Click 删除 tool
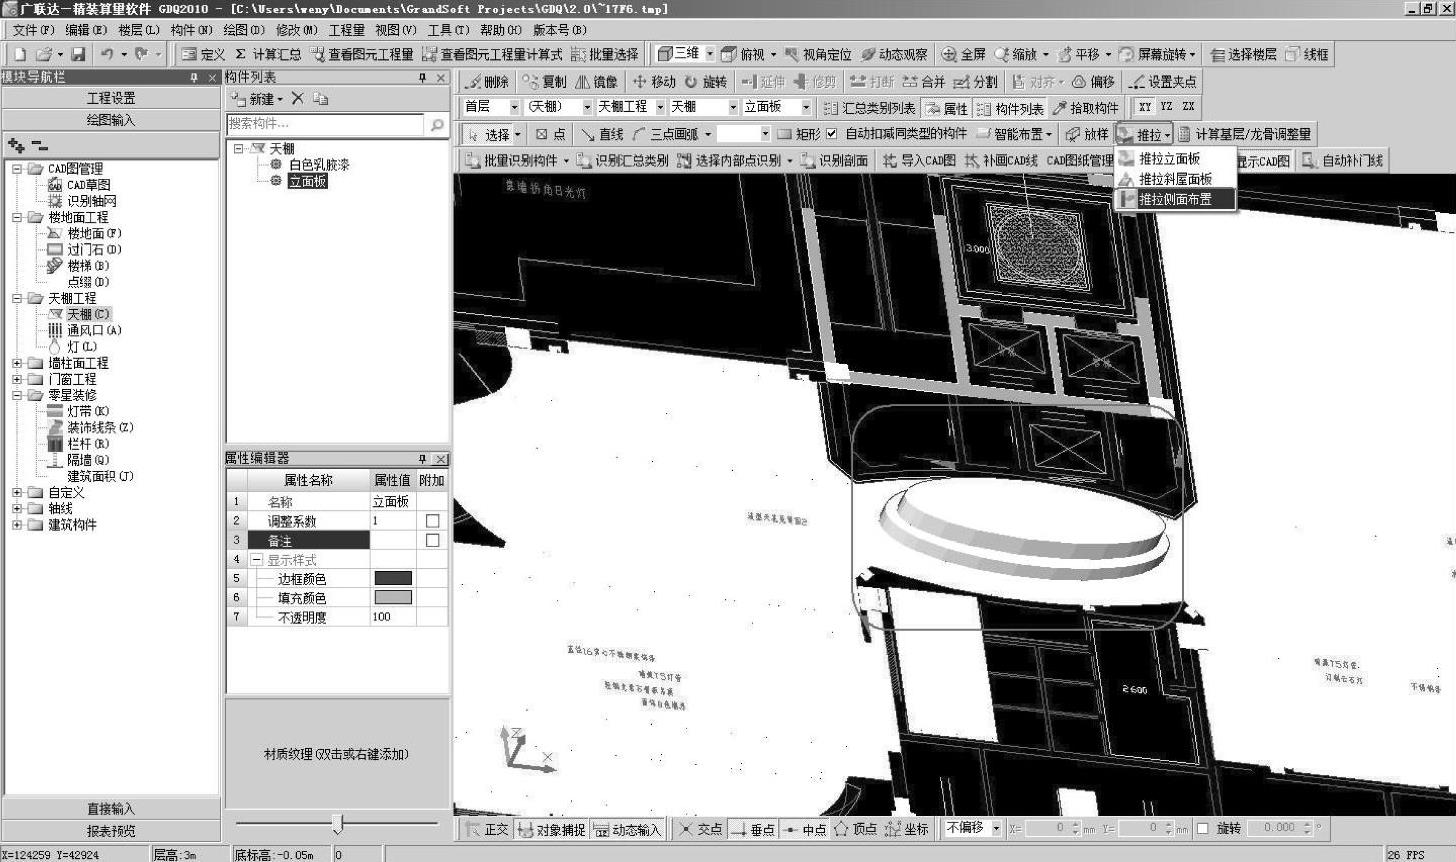Image resolution: width=1456 pixels, height=862 pixels. pos(488,82)
